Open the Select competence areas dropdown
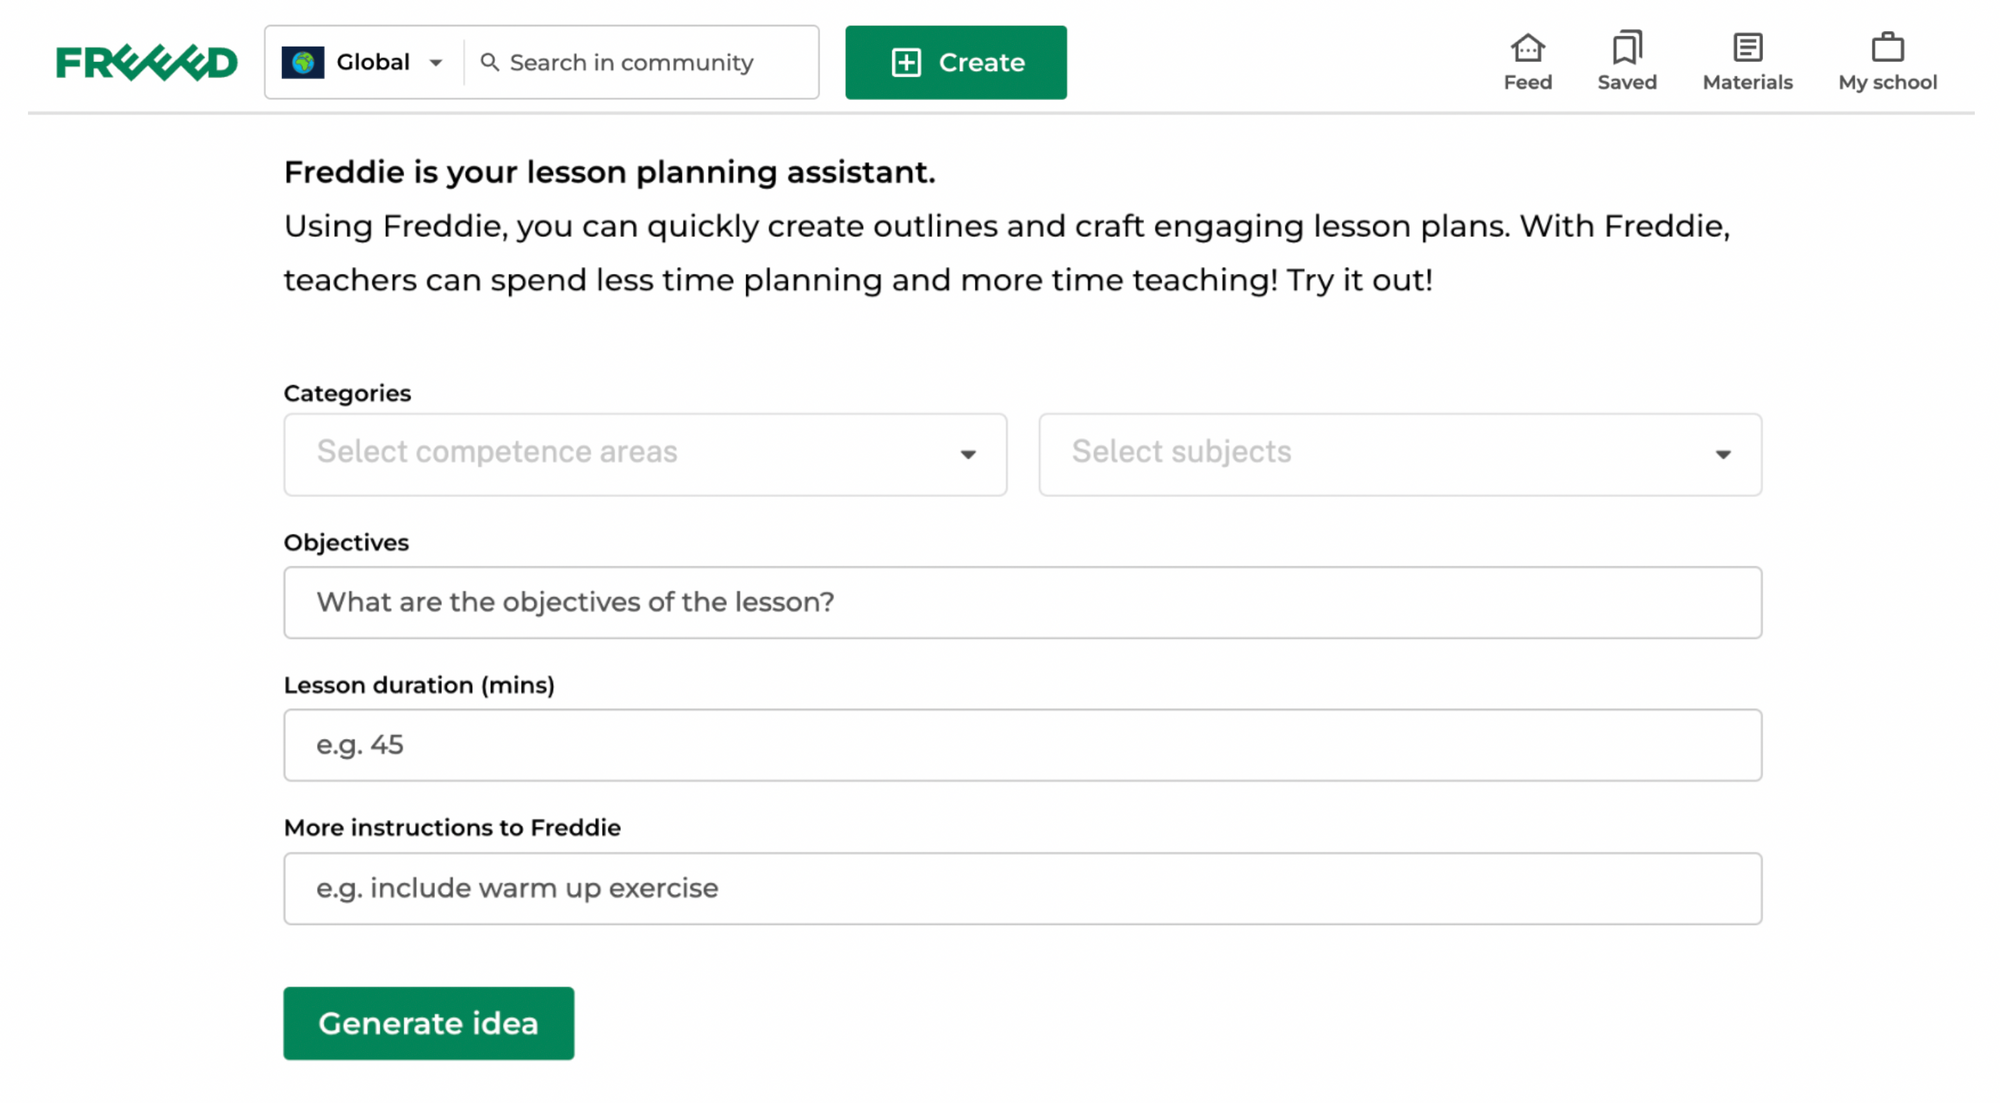2000x1103 pixels. [x=645, y=454]
